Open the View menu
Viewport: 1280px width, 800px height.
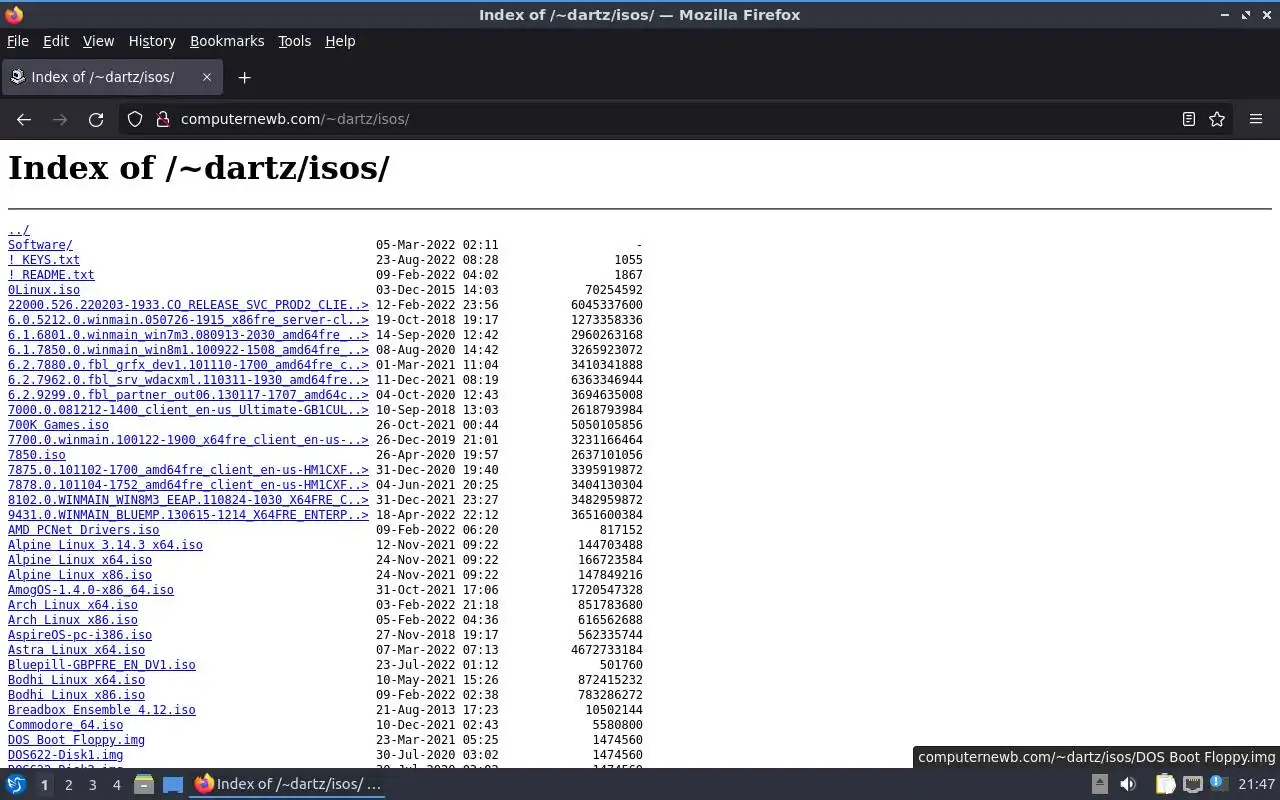(x=98, y=41)
